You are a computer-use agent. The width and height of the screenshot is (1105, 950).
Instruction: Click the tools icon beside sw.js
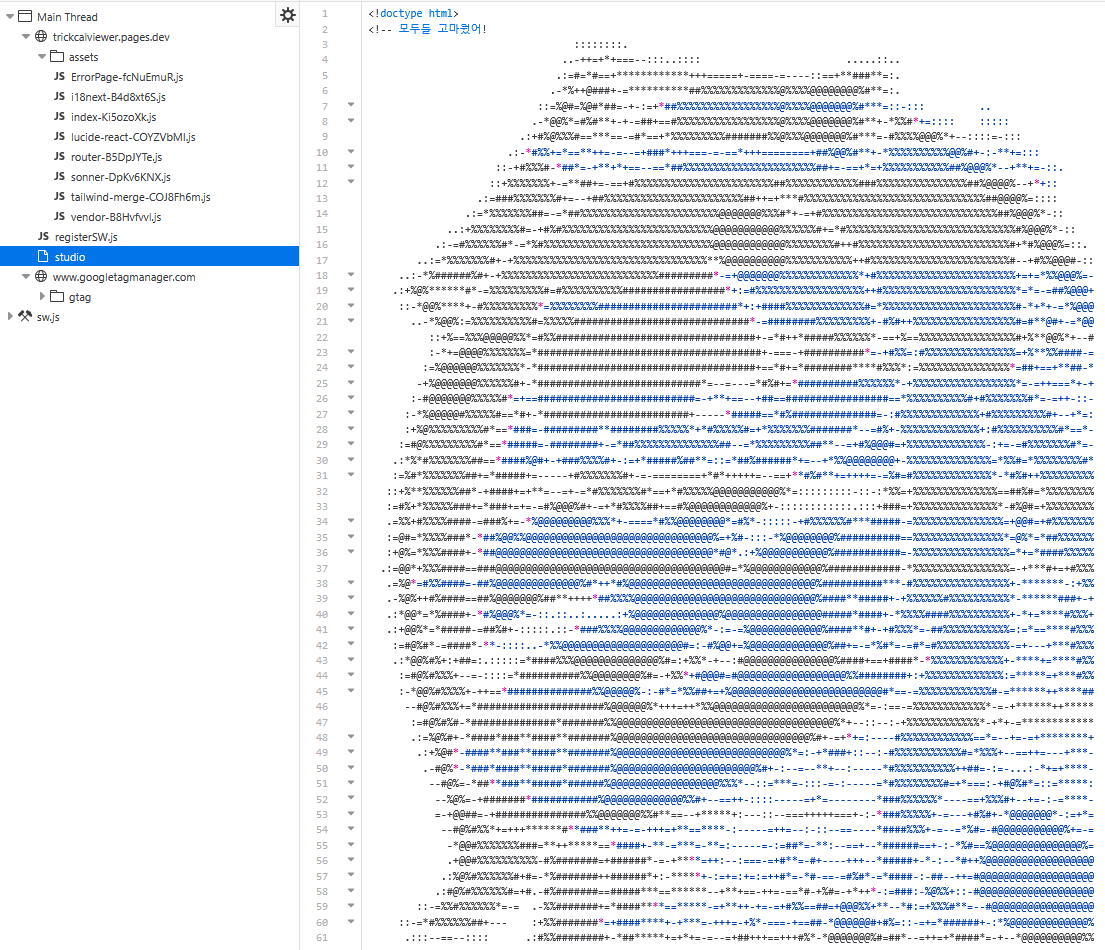[25, 316]
